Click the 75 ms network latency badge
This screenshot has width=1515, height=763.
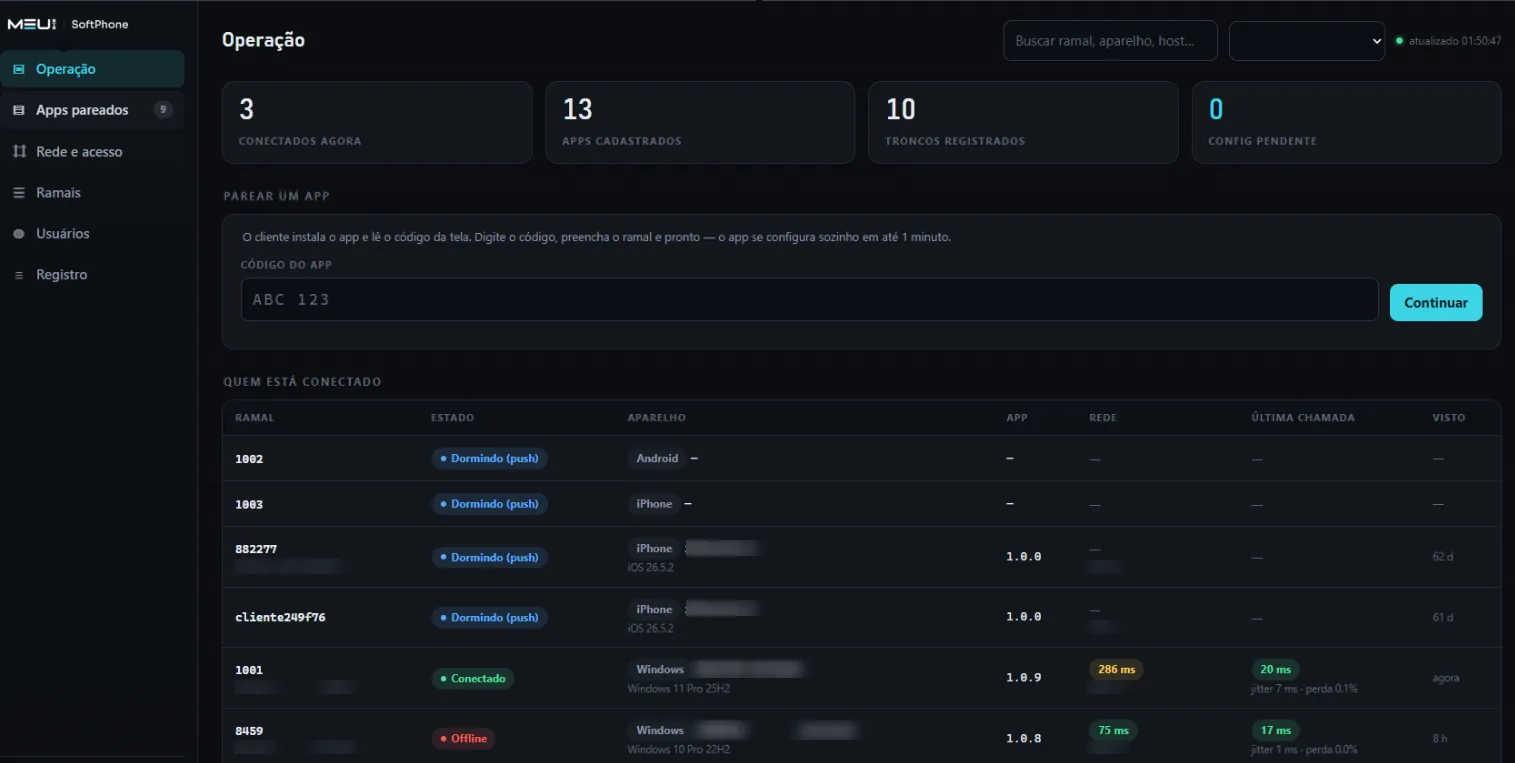click(1113, 730)
